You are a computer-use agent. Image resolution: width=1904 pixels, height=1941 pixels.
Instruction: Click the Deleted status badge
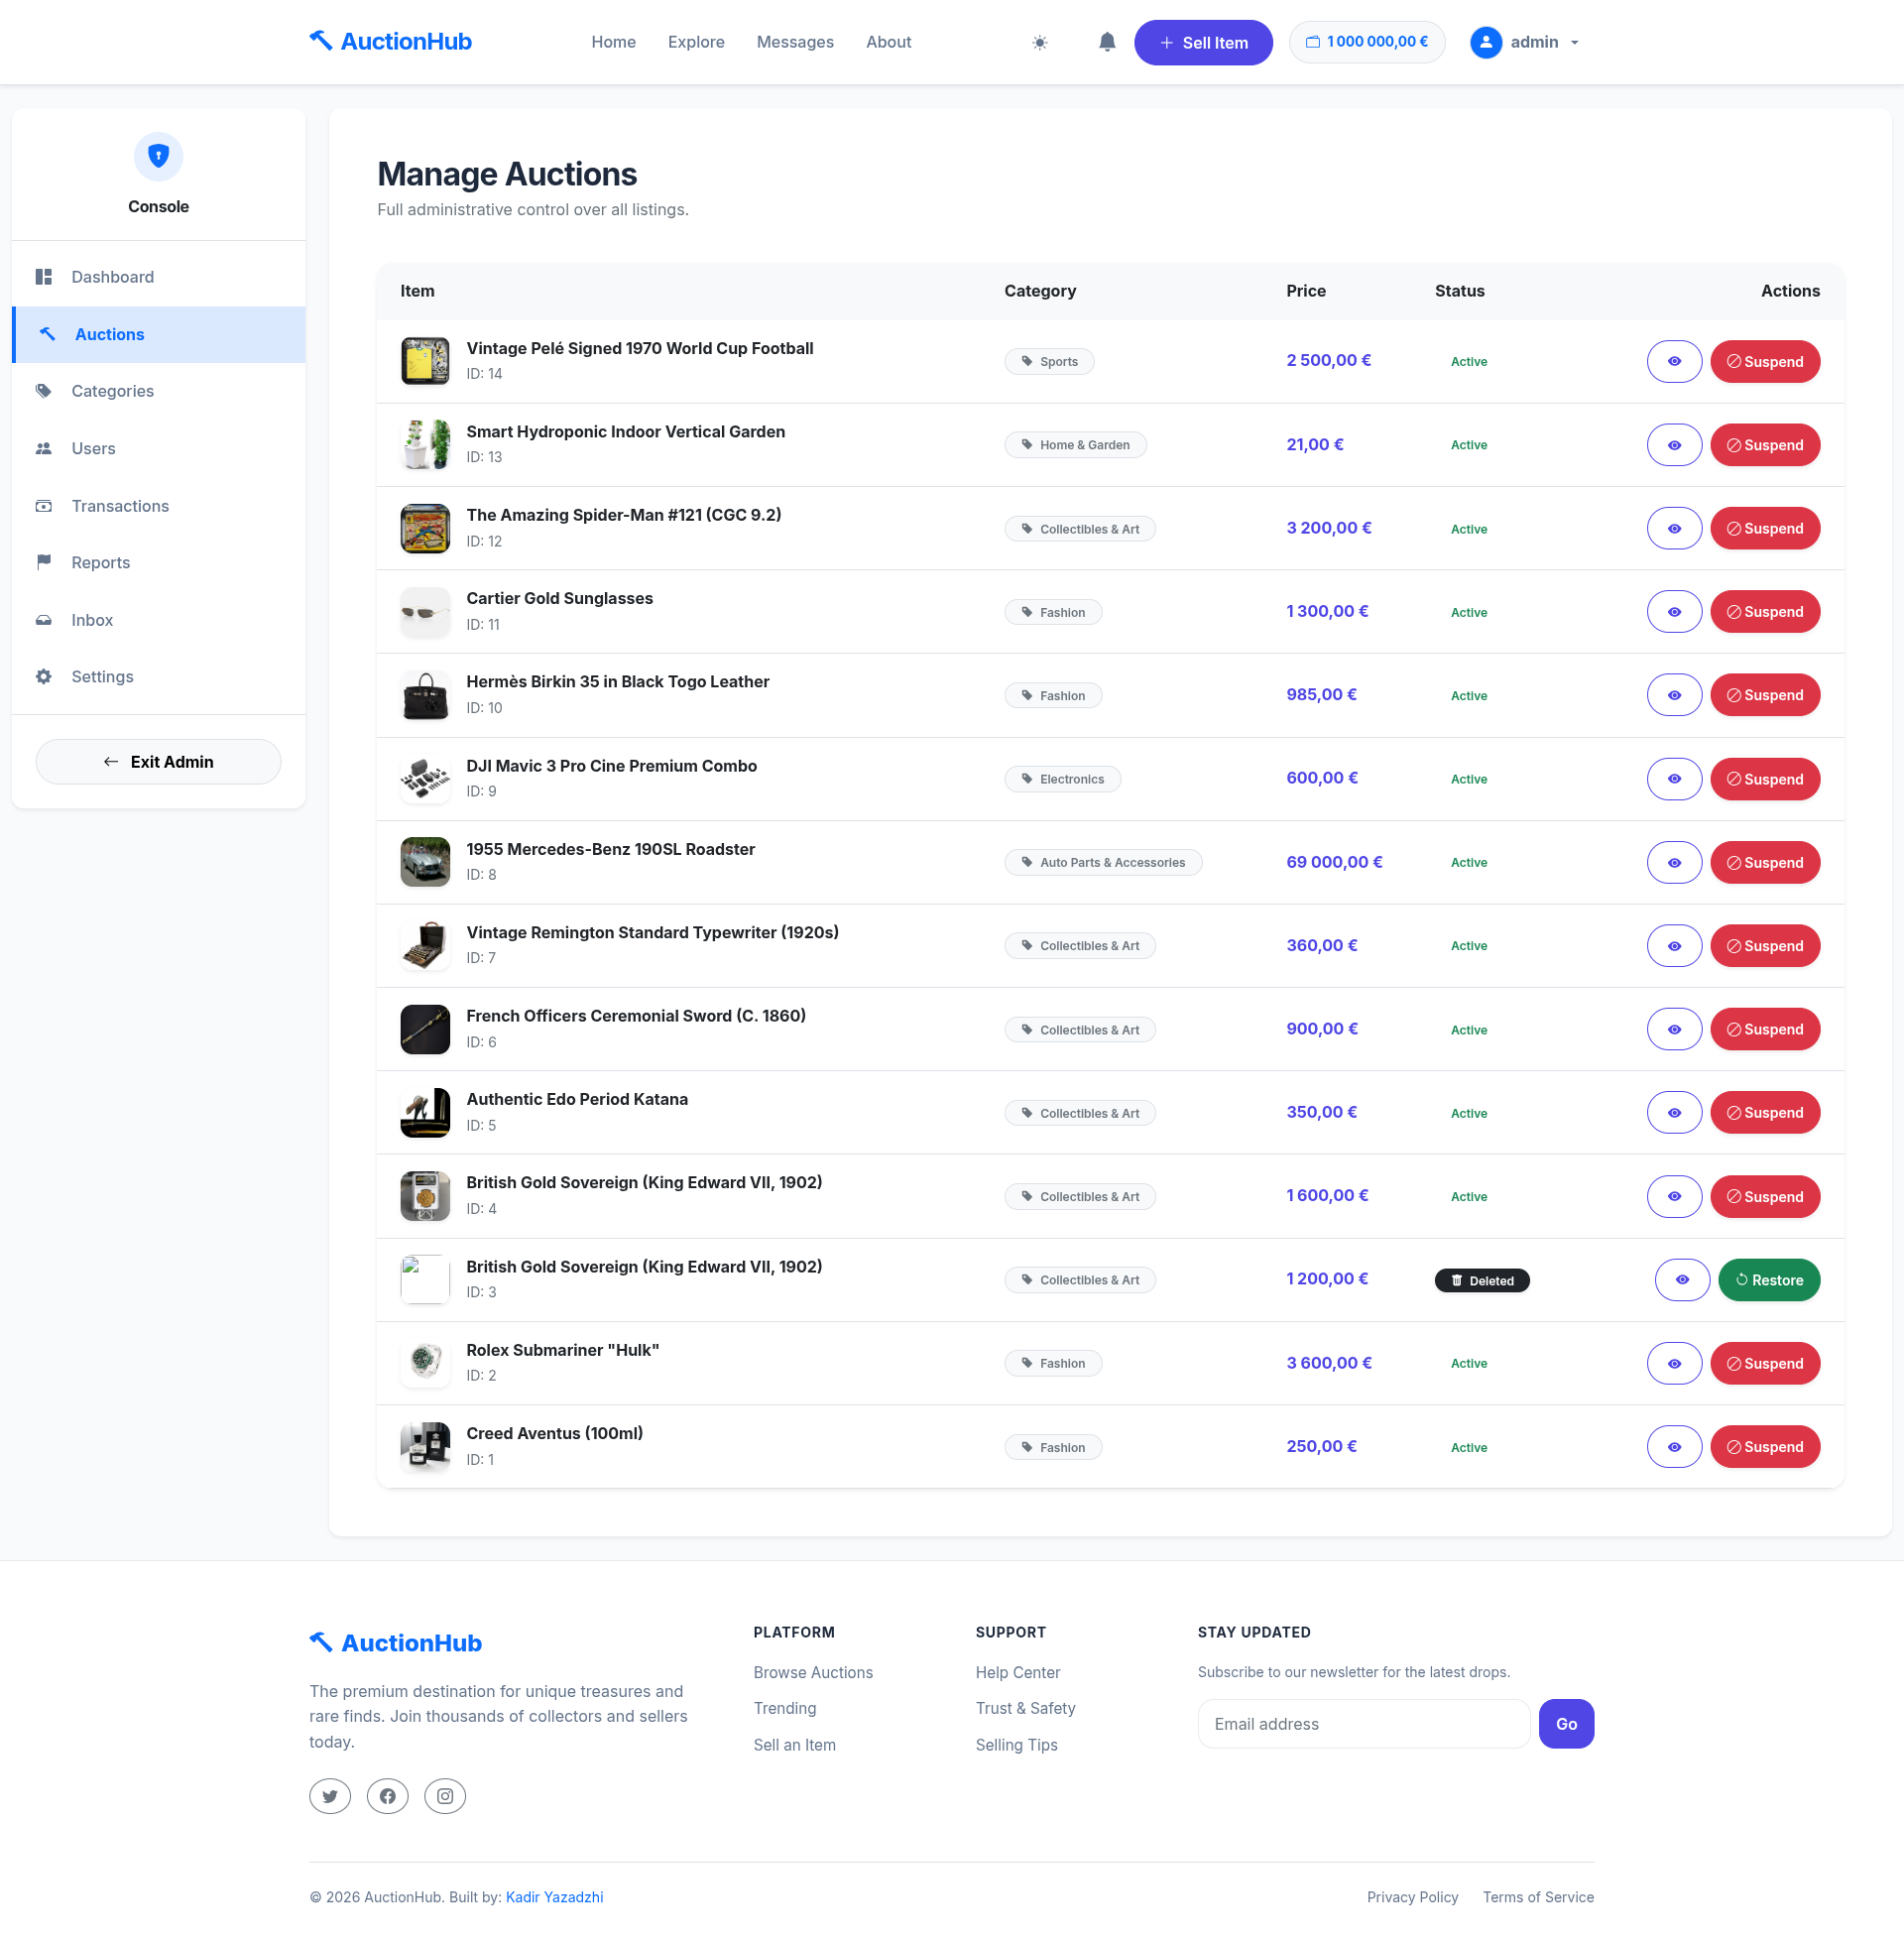click(x=1482, y=1280)
